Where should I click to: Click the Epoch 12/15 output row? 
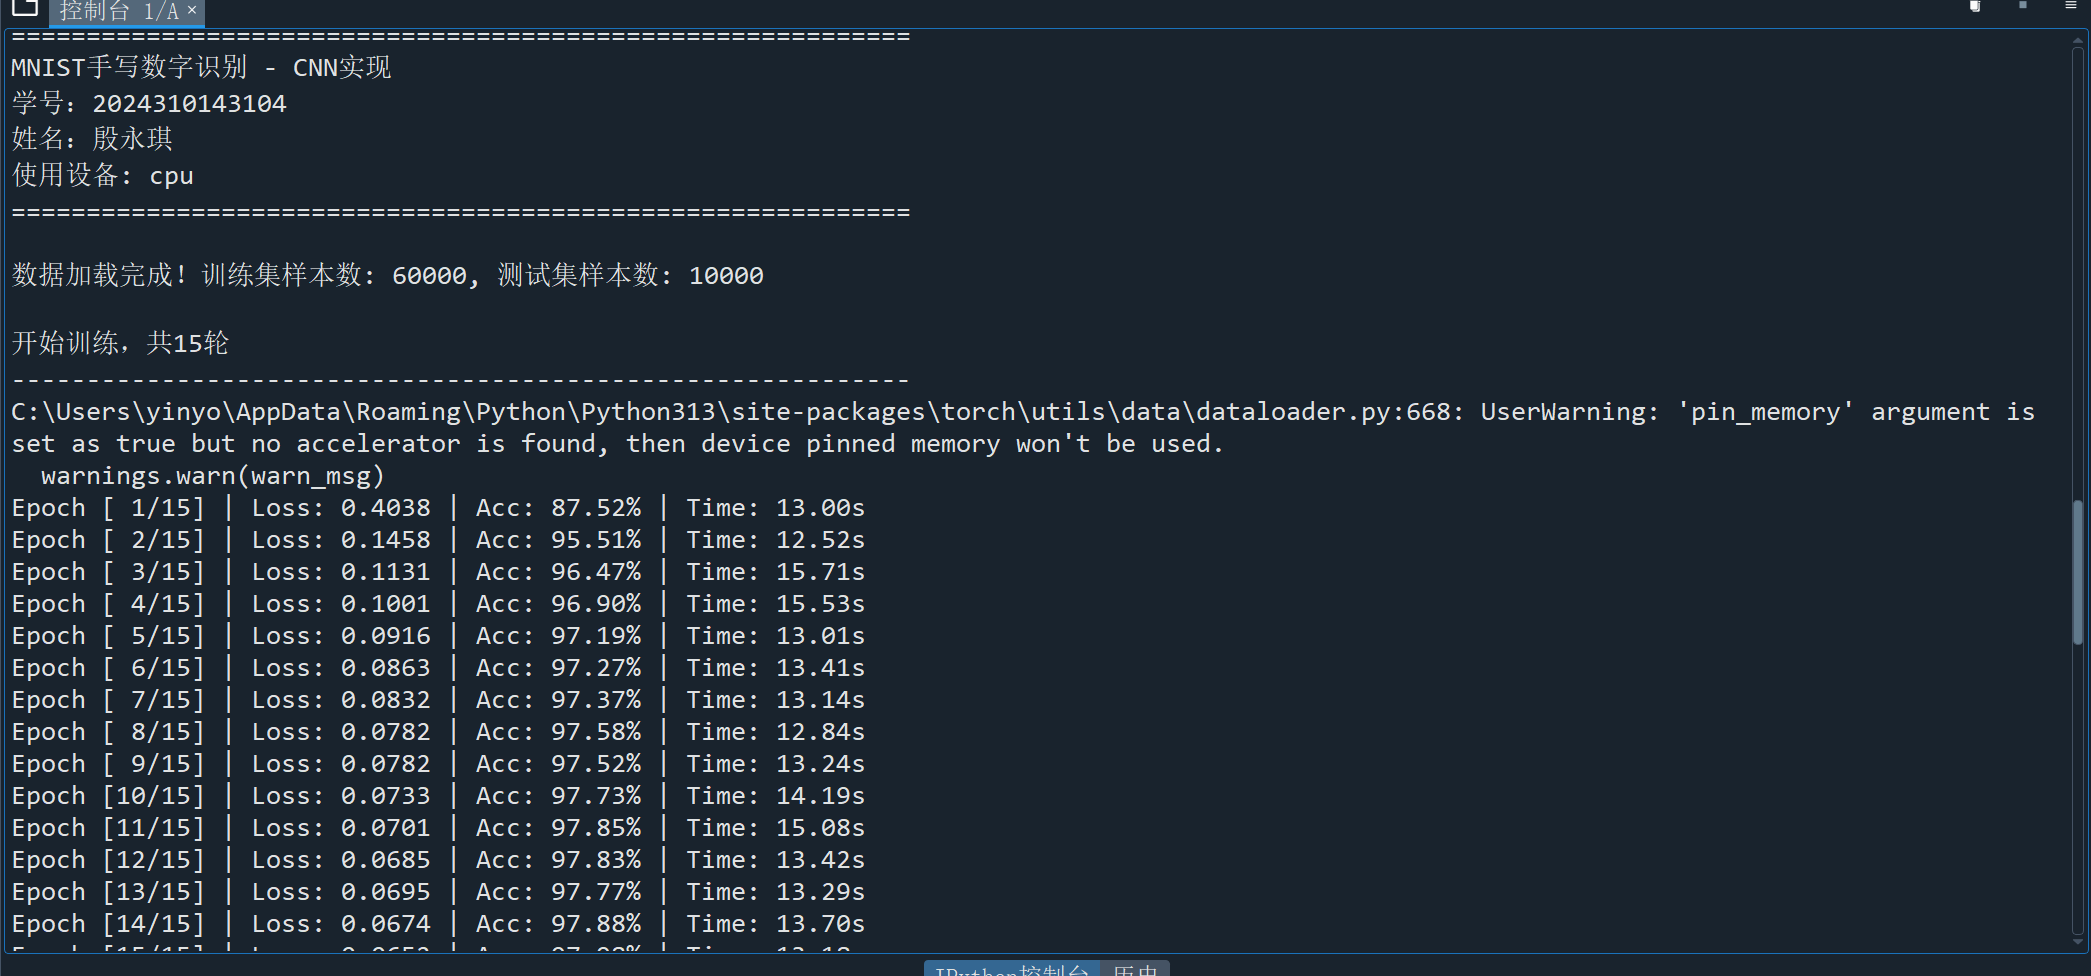(x=438, y=859)
